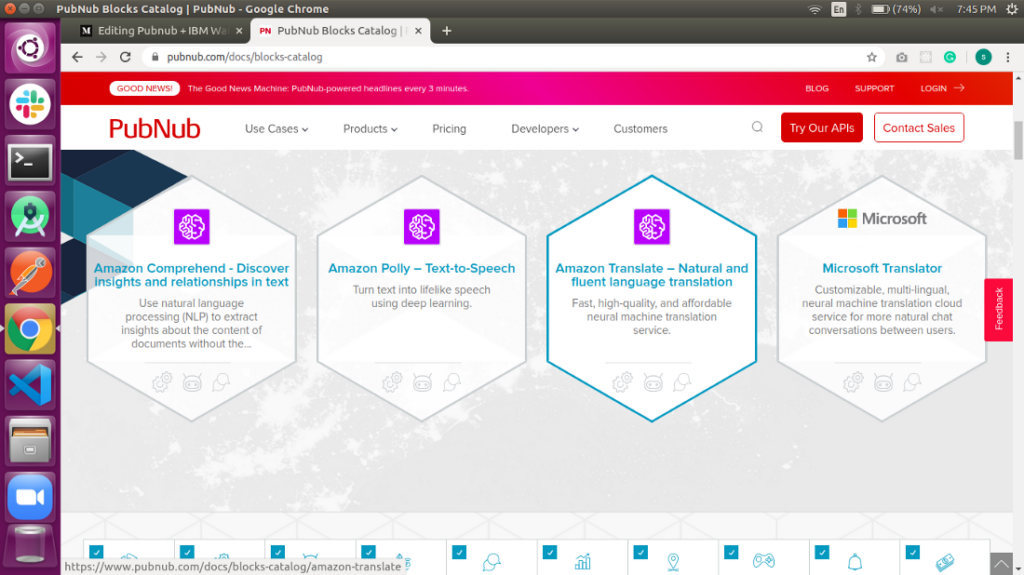Open the Microsoft Translator title link
This screenshot has height=575, width=1024.
tap(882, 268)
